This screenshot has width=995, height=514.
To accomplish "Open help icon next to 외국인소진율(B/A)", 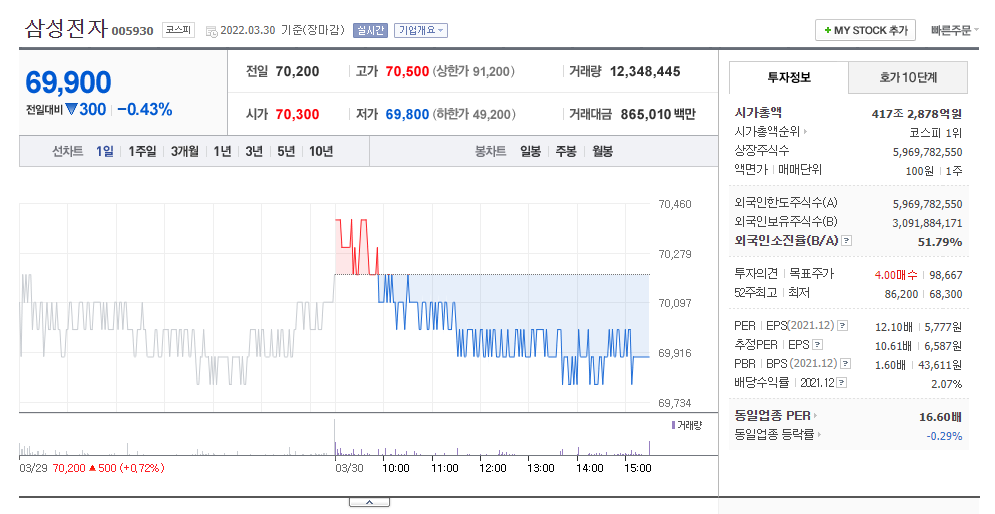I will click(x=847, y=241).
